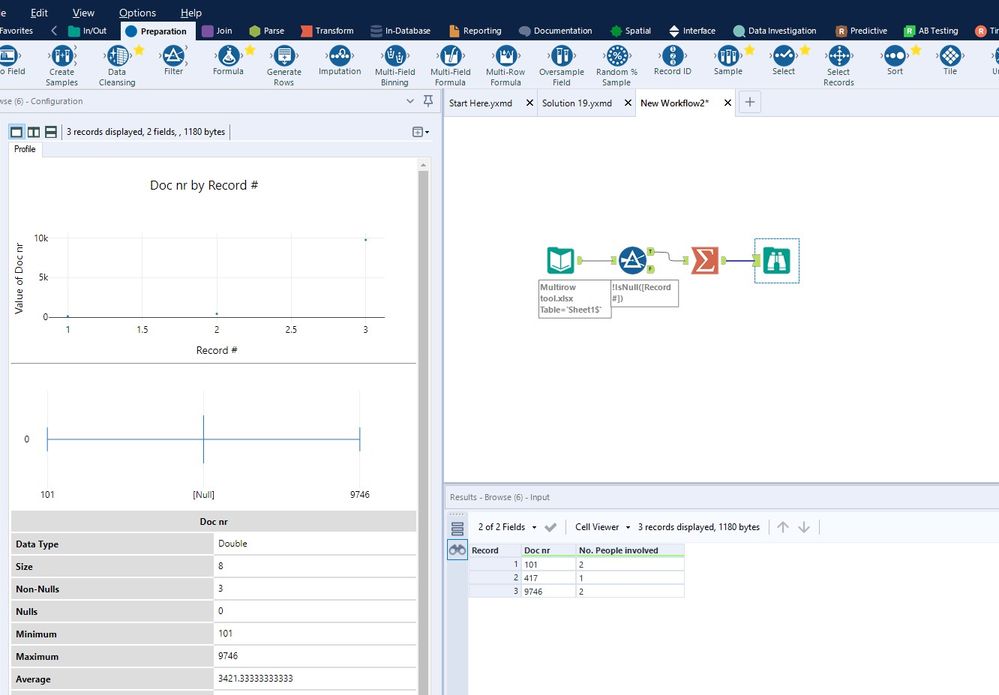Select the Filter tool in palette

pos(173,61)
